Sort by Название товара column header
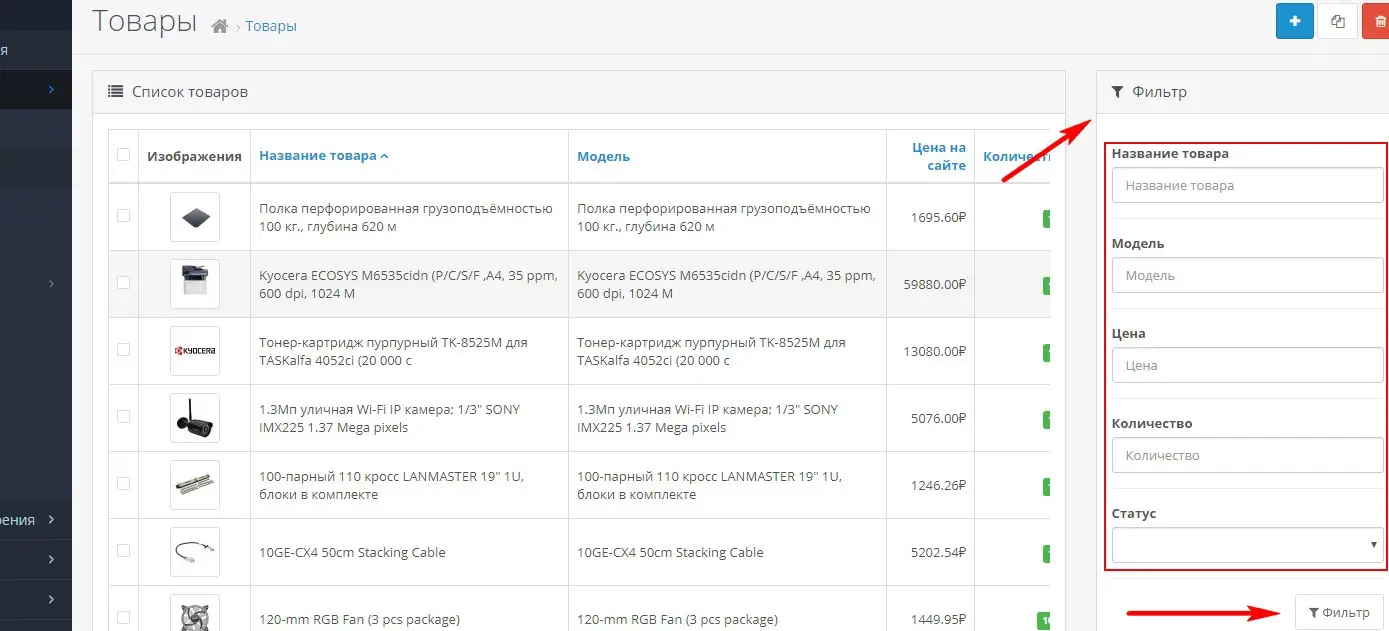This screenshot has height=631, width=1389. 323,156
